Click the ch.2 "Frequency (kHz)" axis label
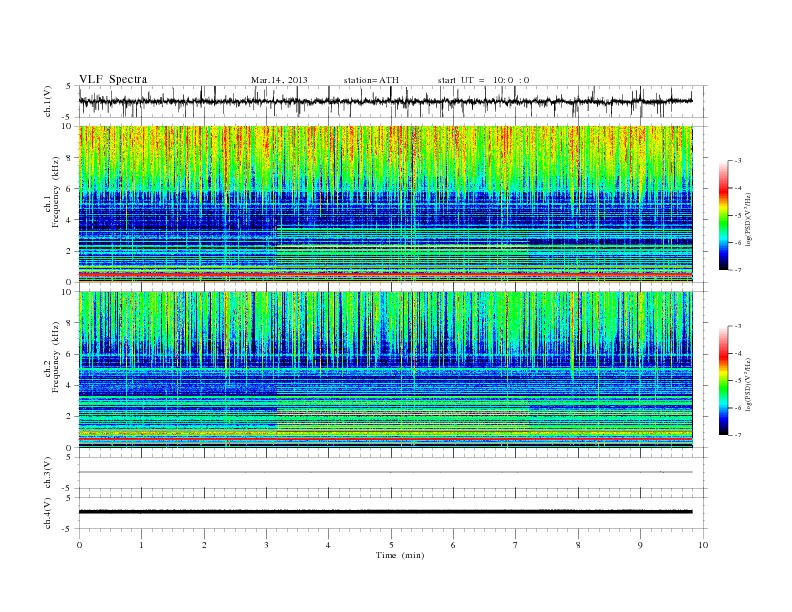The height and width of the screenshot is (612, 792). (56, 357)
